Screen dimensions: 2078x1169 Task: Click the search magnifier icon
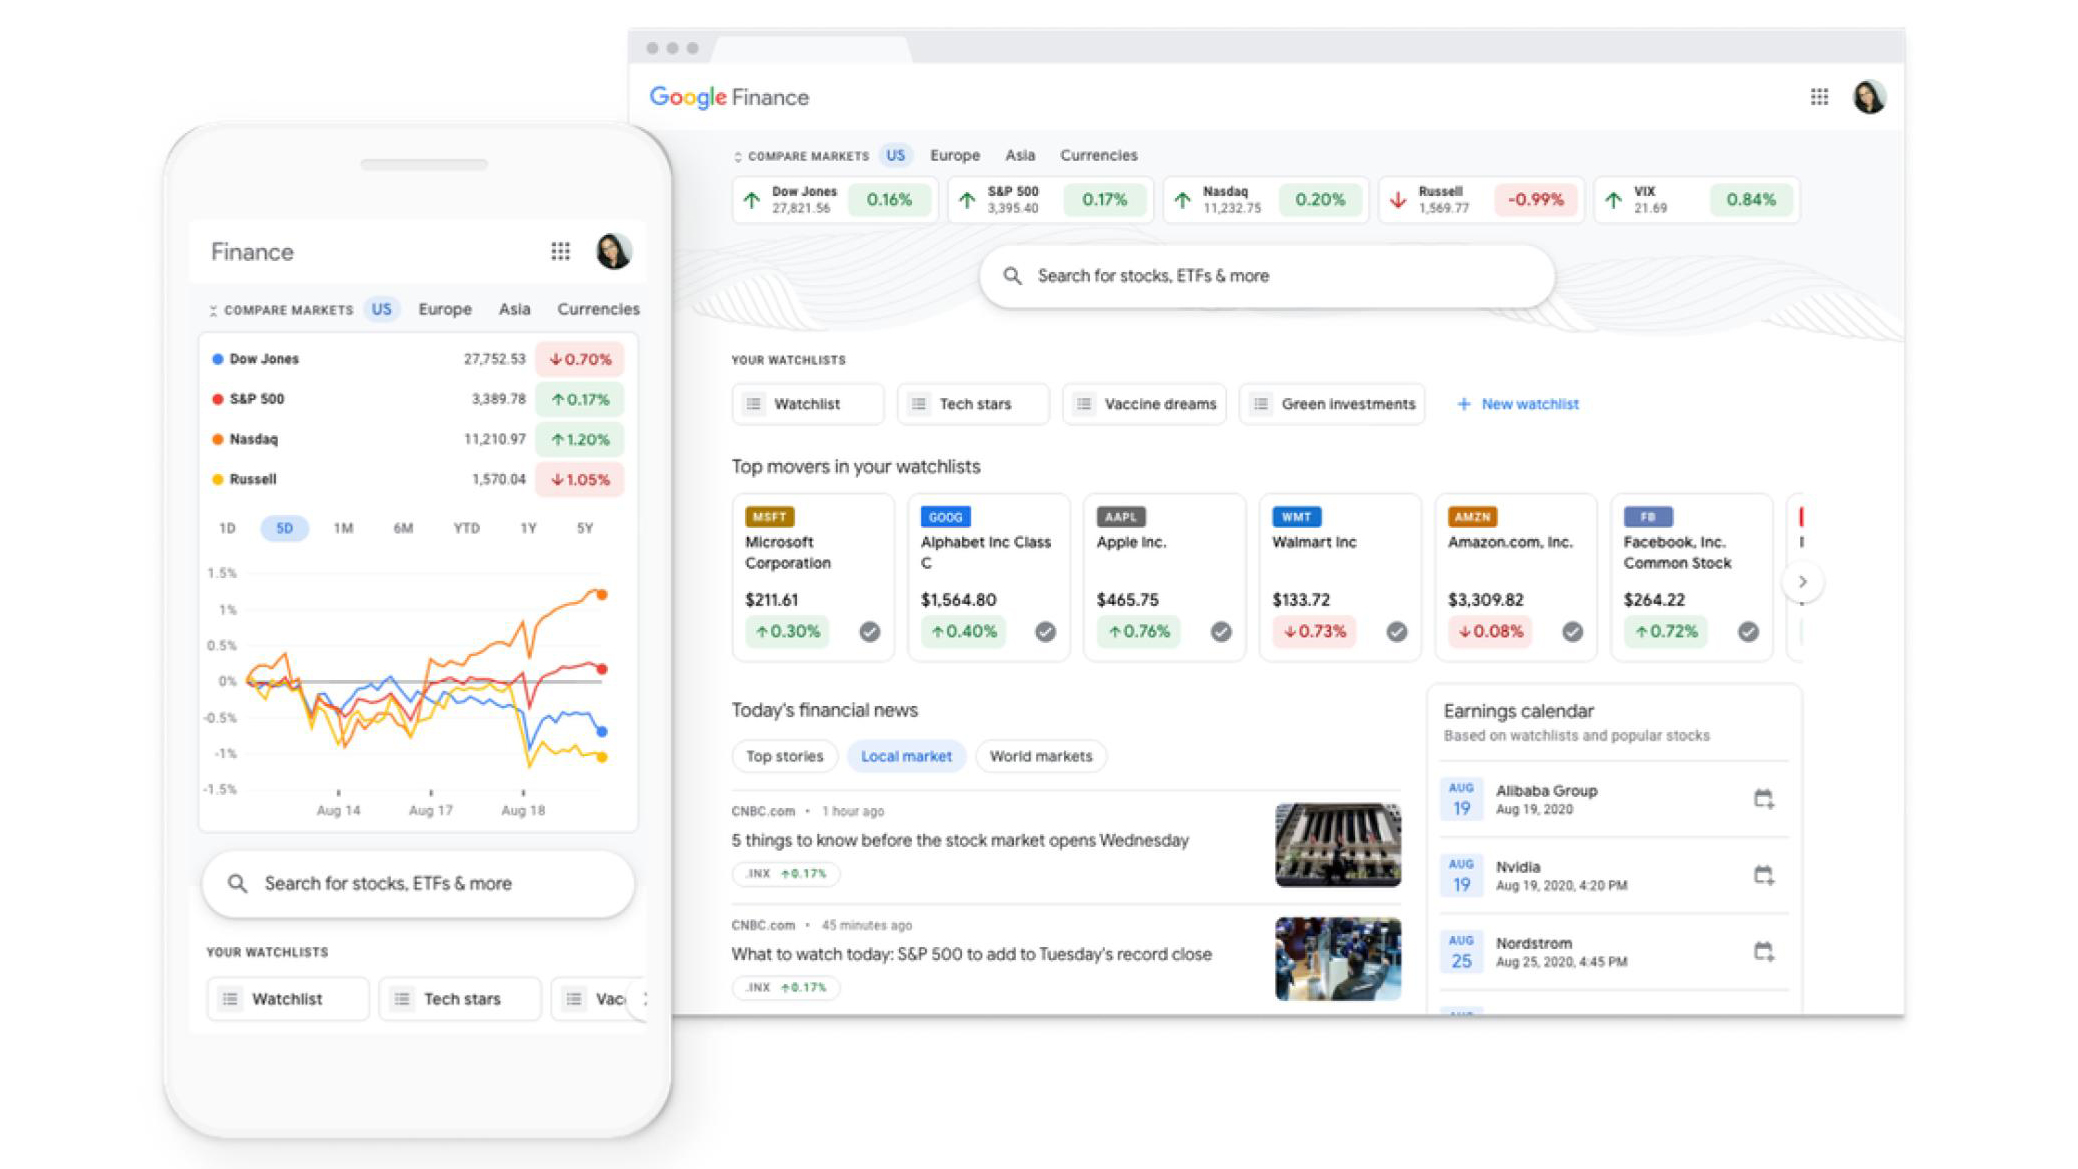1013,276
